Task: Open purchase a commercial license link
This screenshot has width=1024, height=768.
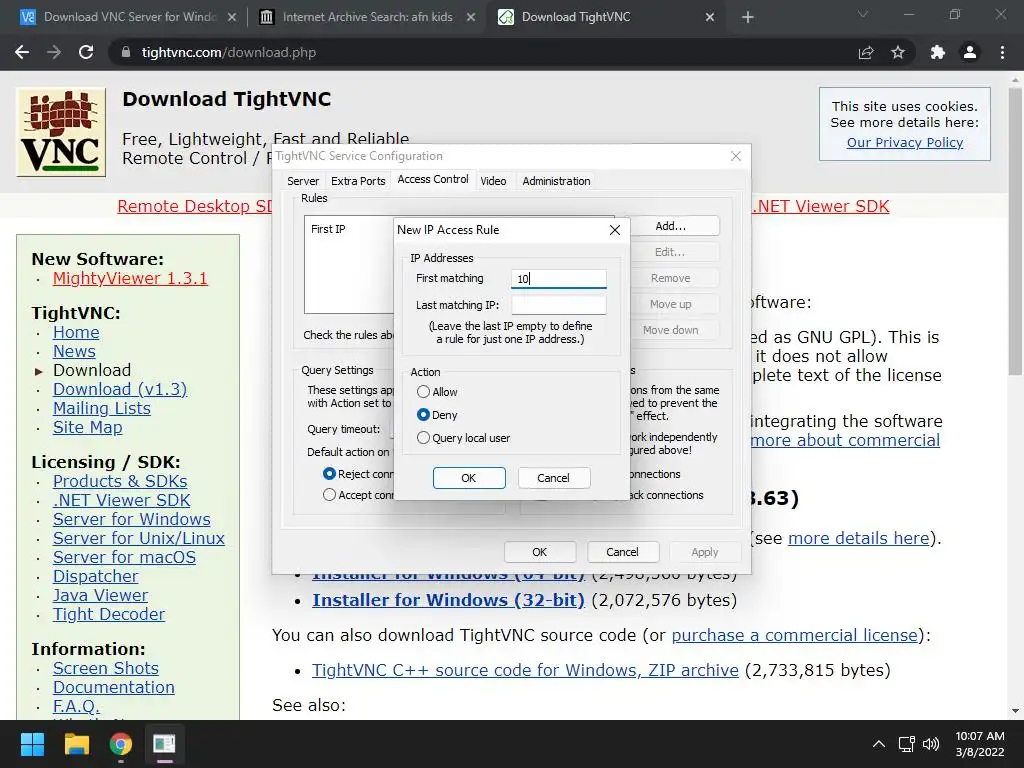Action: (x=794, y=635)
